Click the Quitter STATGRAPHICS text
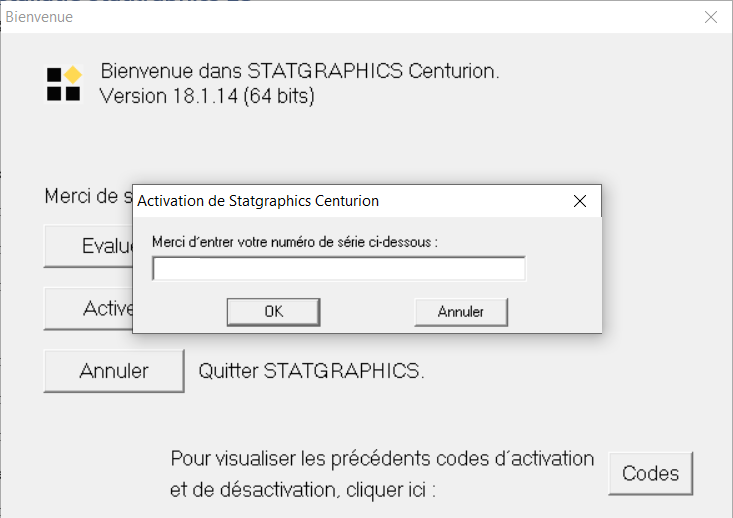The image size is (733, 518). tap(311, 371)
